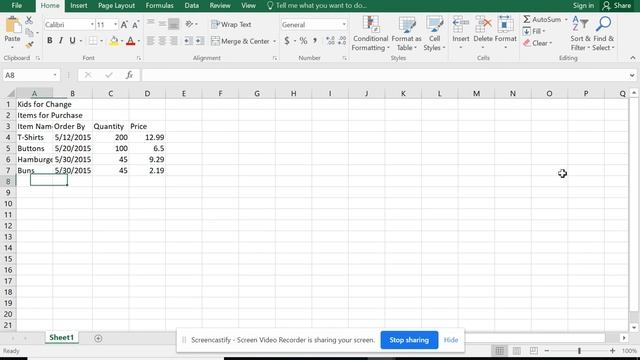Switch to Review tab
This screenshot has width=640, height=360.
point(220,5)
